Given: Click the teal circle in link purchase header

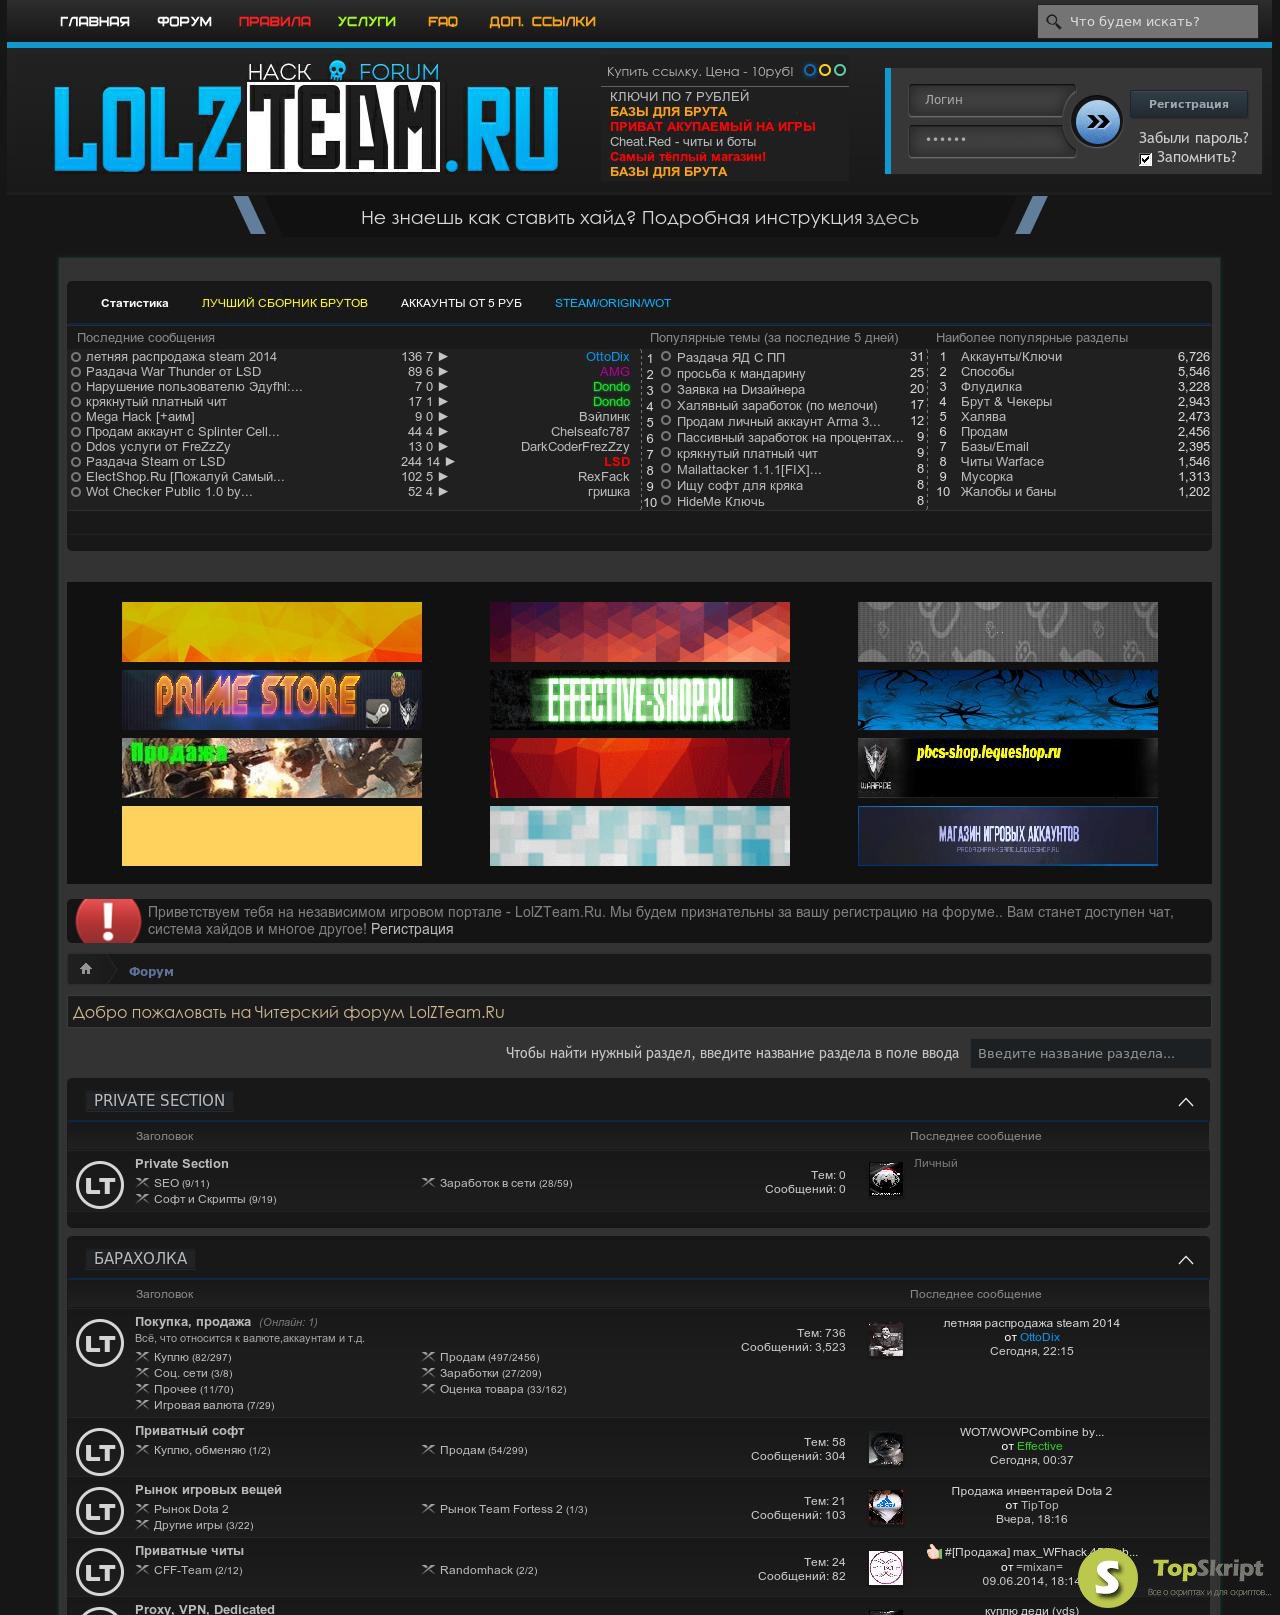Looking at the screenshot, I should point(840,70).
